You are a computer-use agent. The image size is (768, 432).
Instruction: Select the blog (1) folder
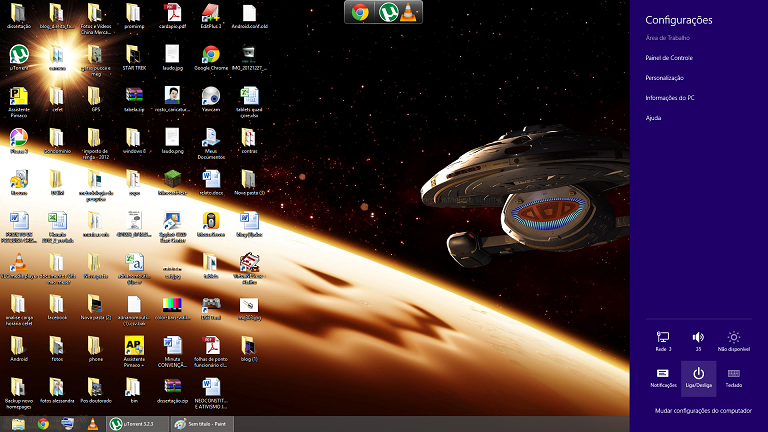[249, 349]
